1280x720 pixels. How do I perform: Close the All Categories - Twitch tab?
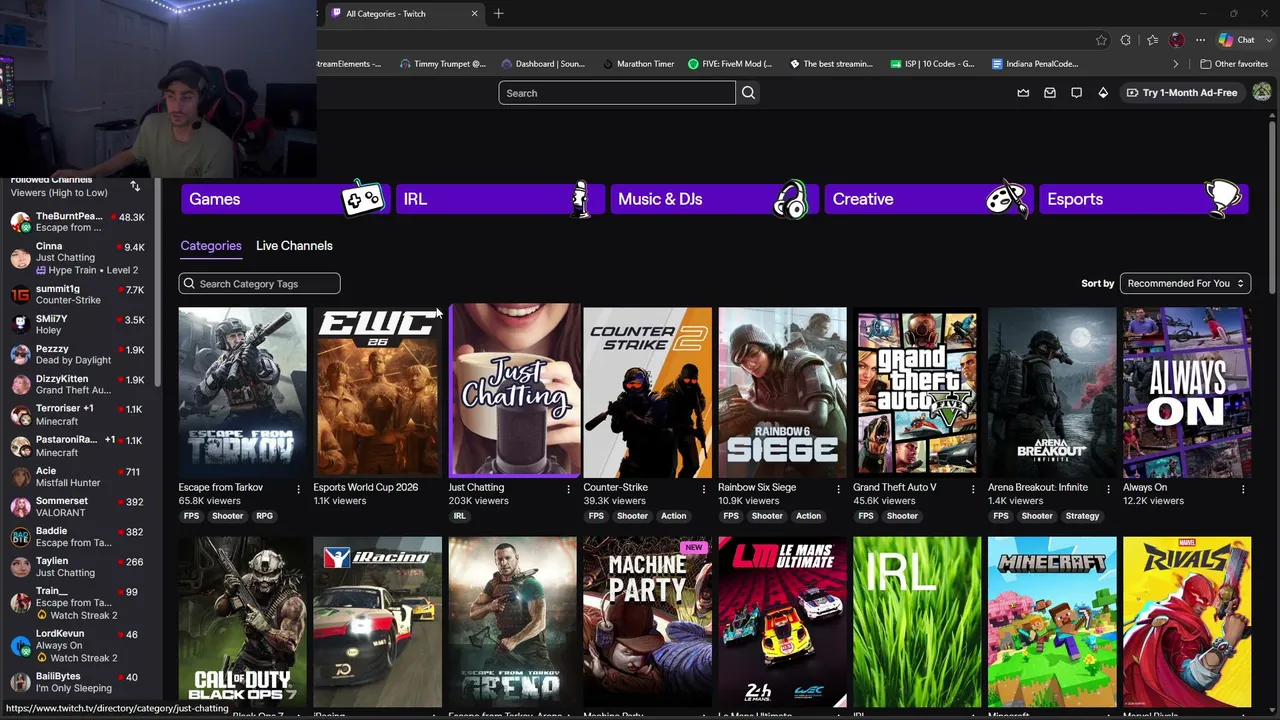pos(474,13)
